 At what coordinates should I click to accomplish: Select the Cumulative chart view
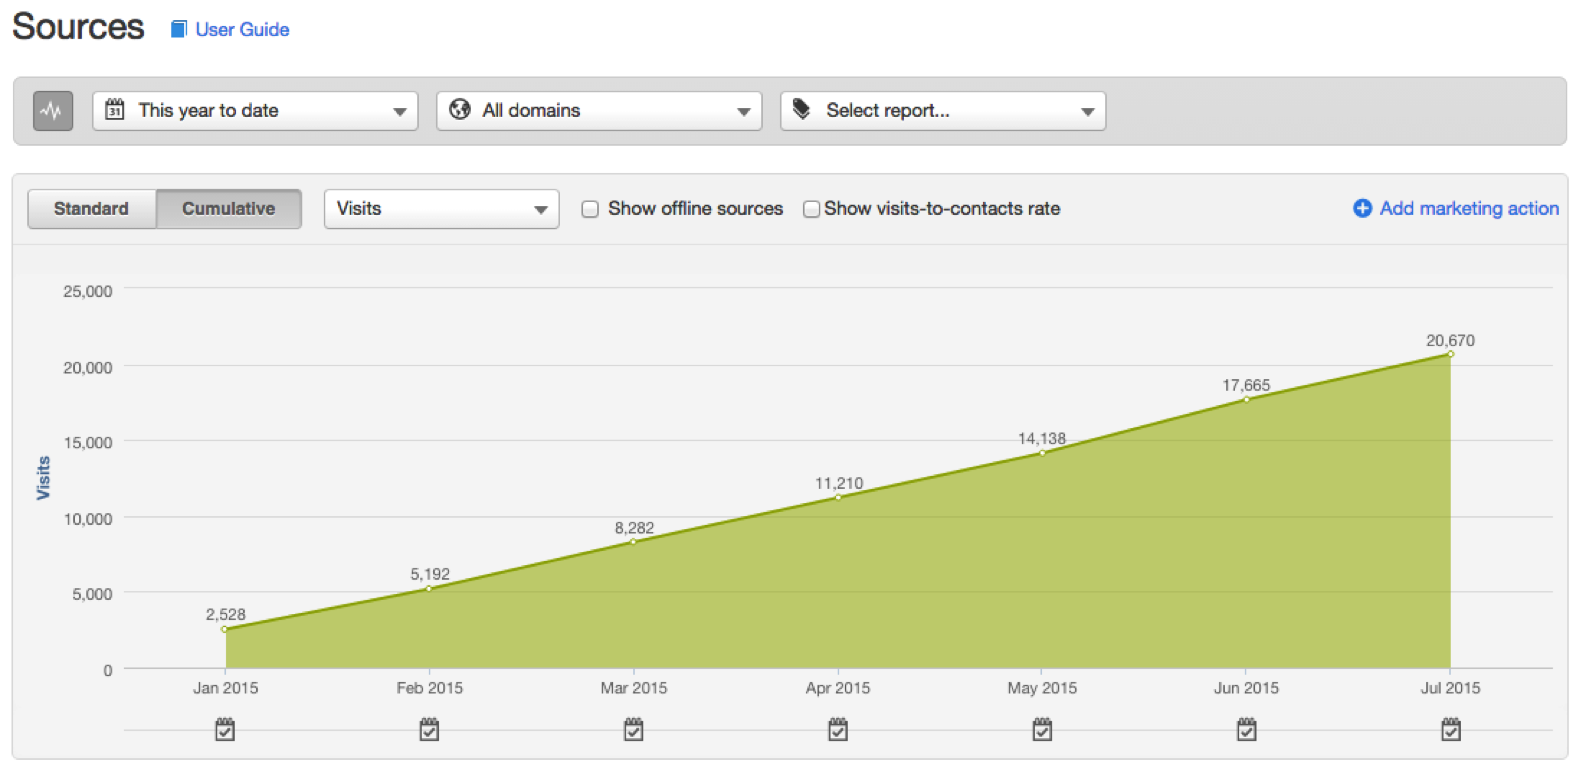point(229,209)
